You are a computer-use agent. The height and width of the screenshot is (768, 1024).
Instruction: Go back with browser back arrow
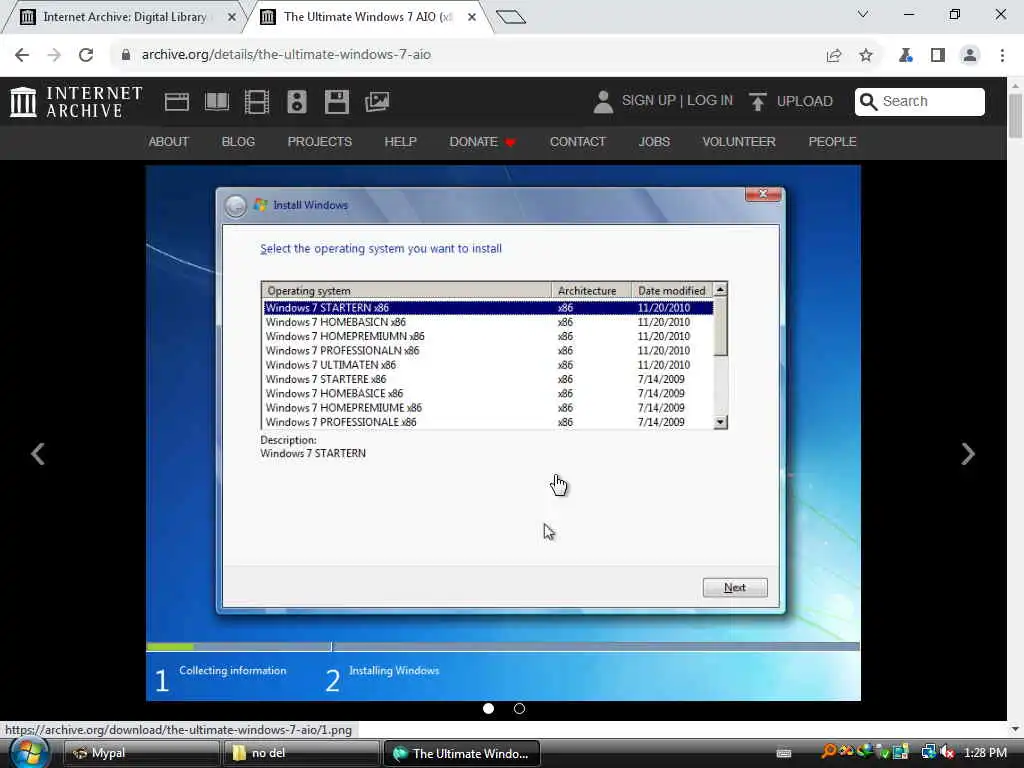point(22,55)
